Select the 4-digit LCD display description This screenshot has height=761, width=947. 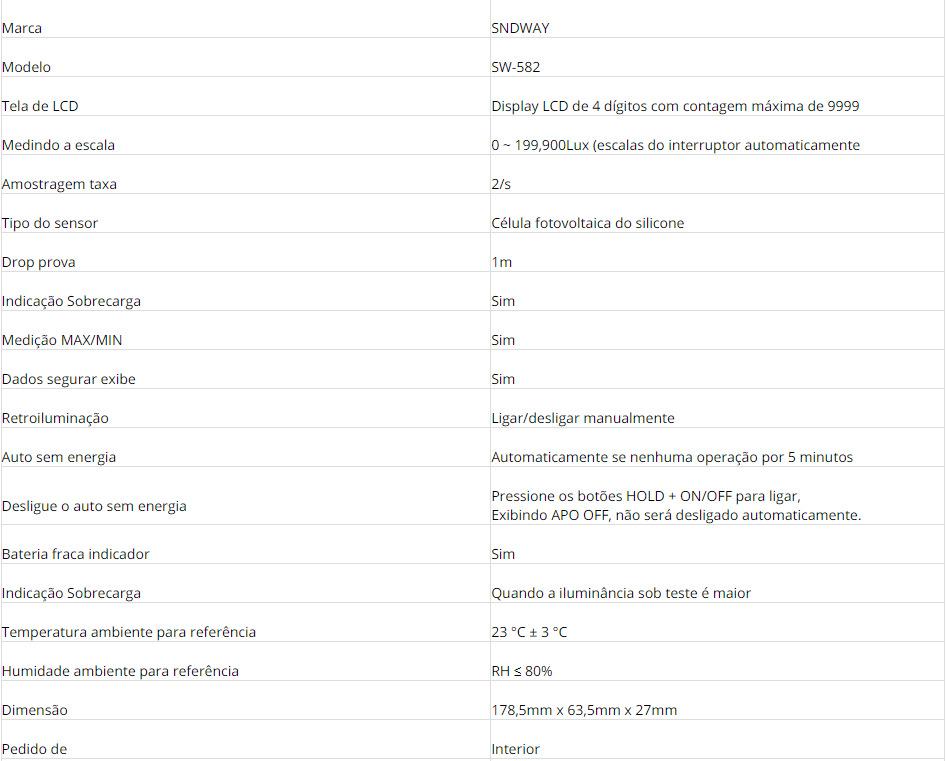coord(675,106)
